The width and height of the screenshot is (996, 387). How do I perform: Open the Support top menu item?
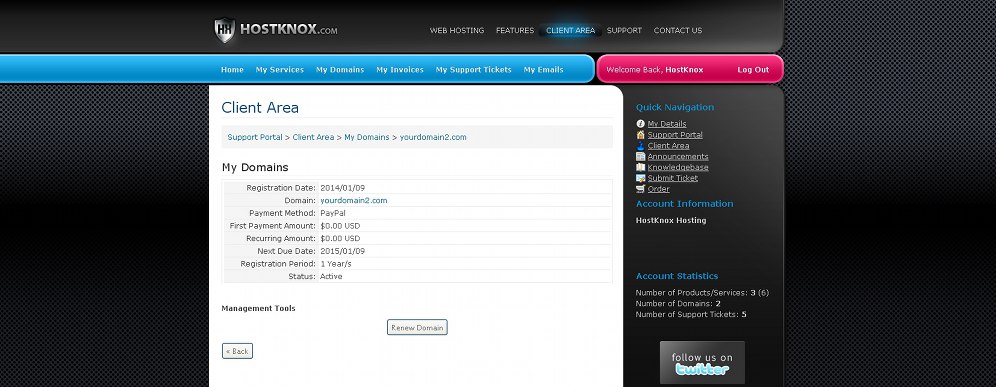tap(624, 31)
